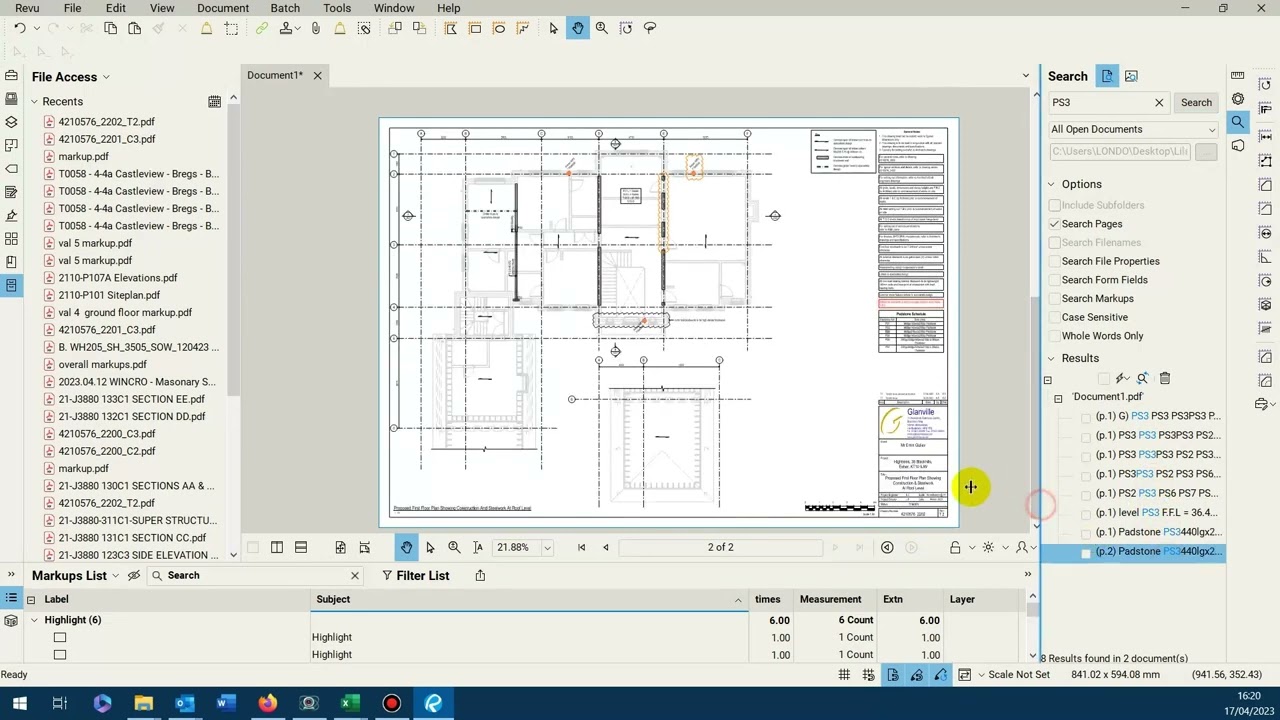This screenshot has width=1280, height=720.
Task: Open the Windows Start menu
Action: coord(19,704)
